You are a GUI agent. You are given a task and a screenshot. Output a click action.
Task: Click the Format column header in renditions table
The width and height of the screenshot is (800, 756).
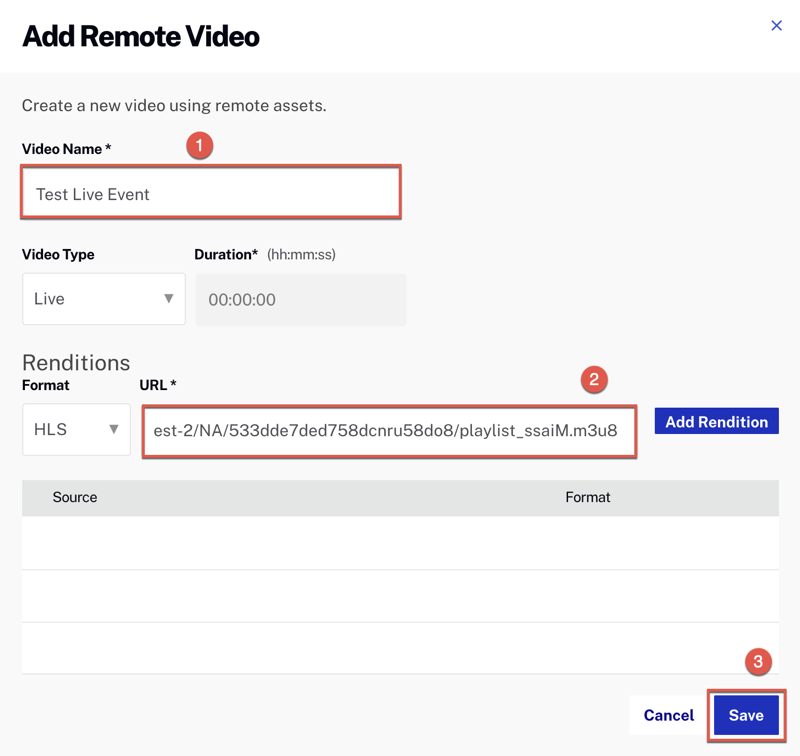click(588, 497)
